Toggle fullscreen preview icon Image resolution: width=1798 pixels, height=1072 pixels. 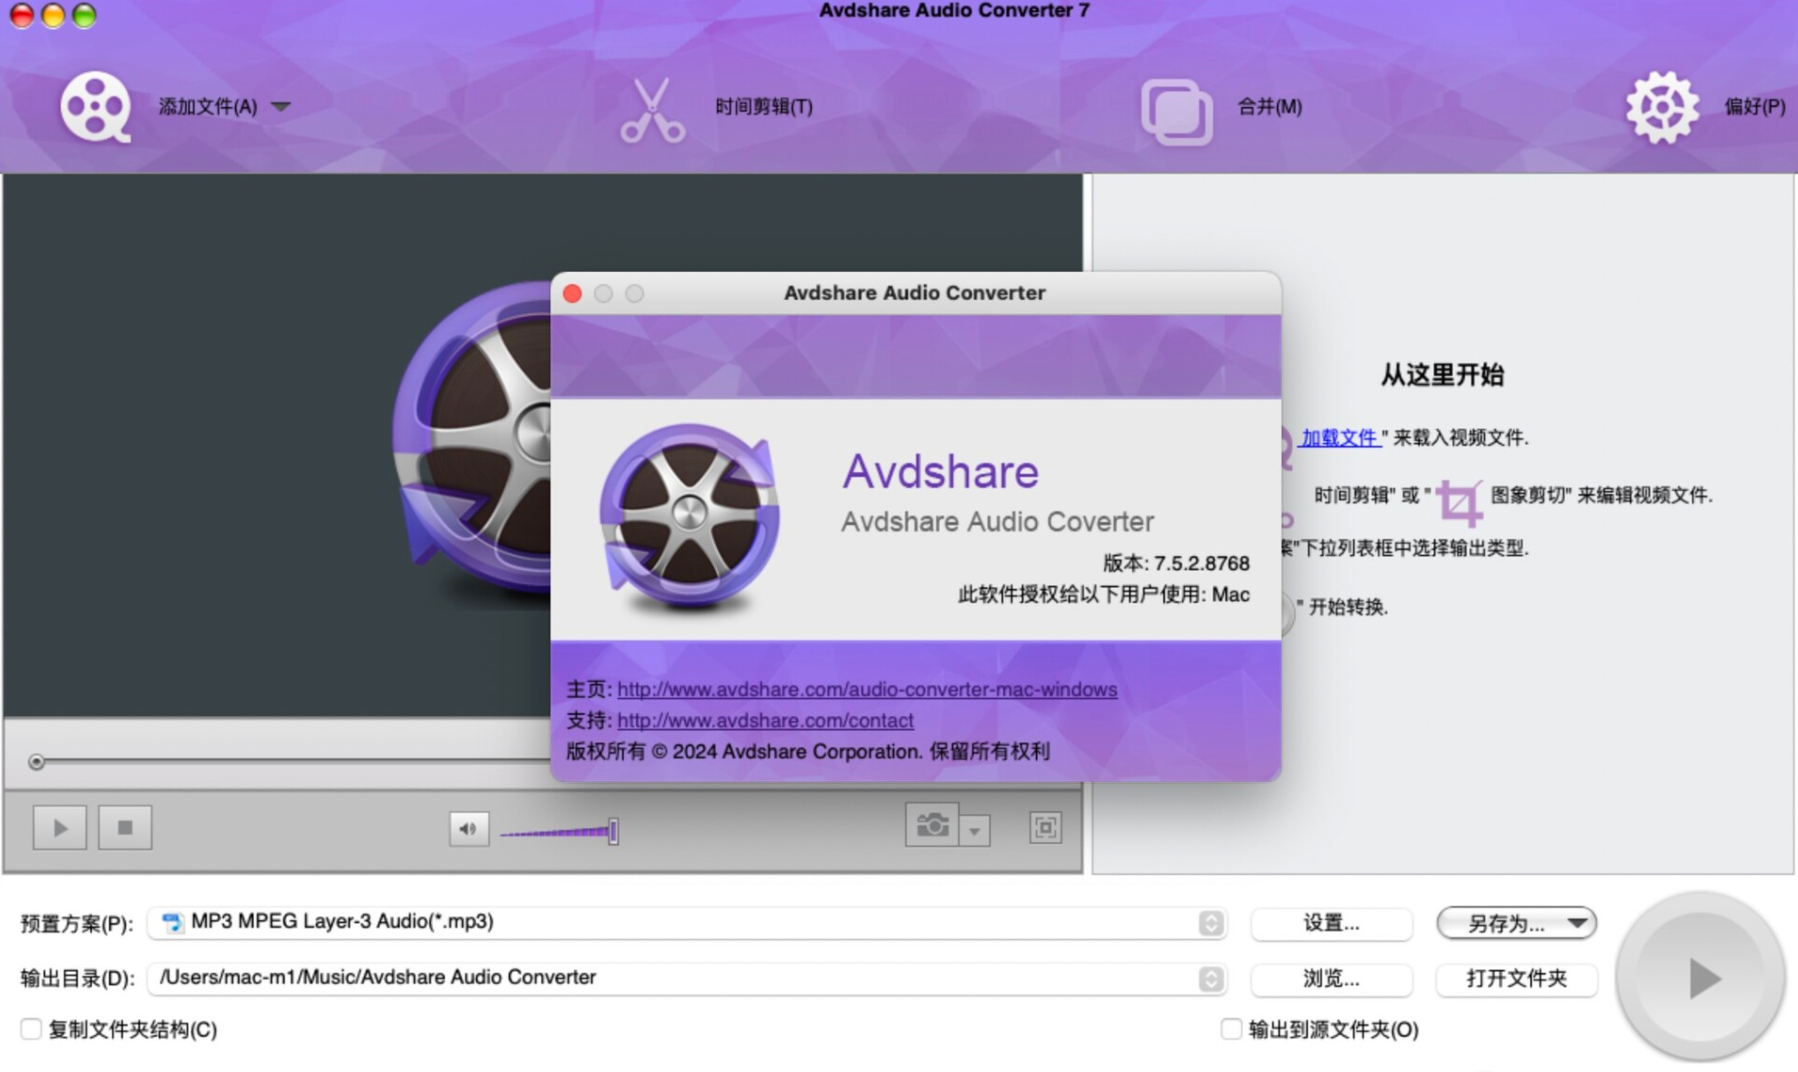point(1045,828)
